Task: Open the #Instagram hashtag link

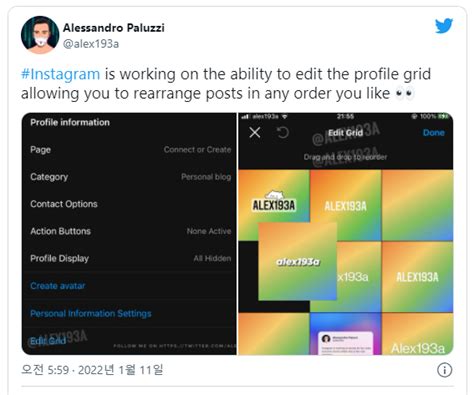Action: pos(60,74)
